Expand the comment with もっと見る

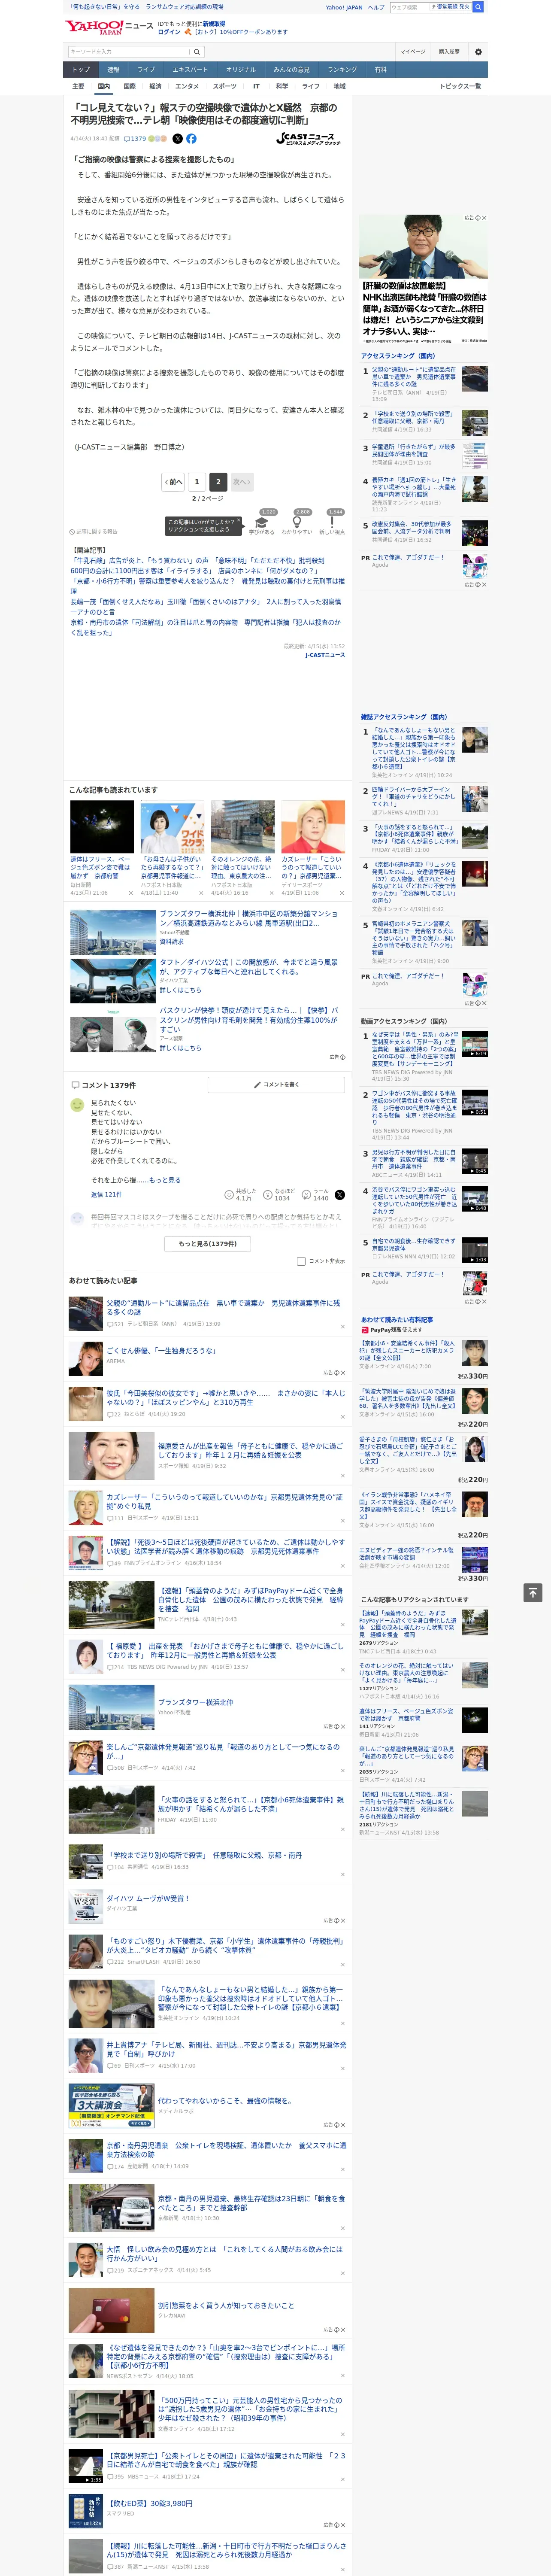pyautogui.click(x=165, y=1180)
